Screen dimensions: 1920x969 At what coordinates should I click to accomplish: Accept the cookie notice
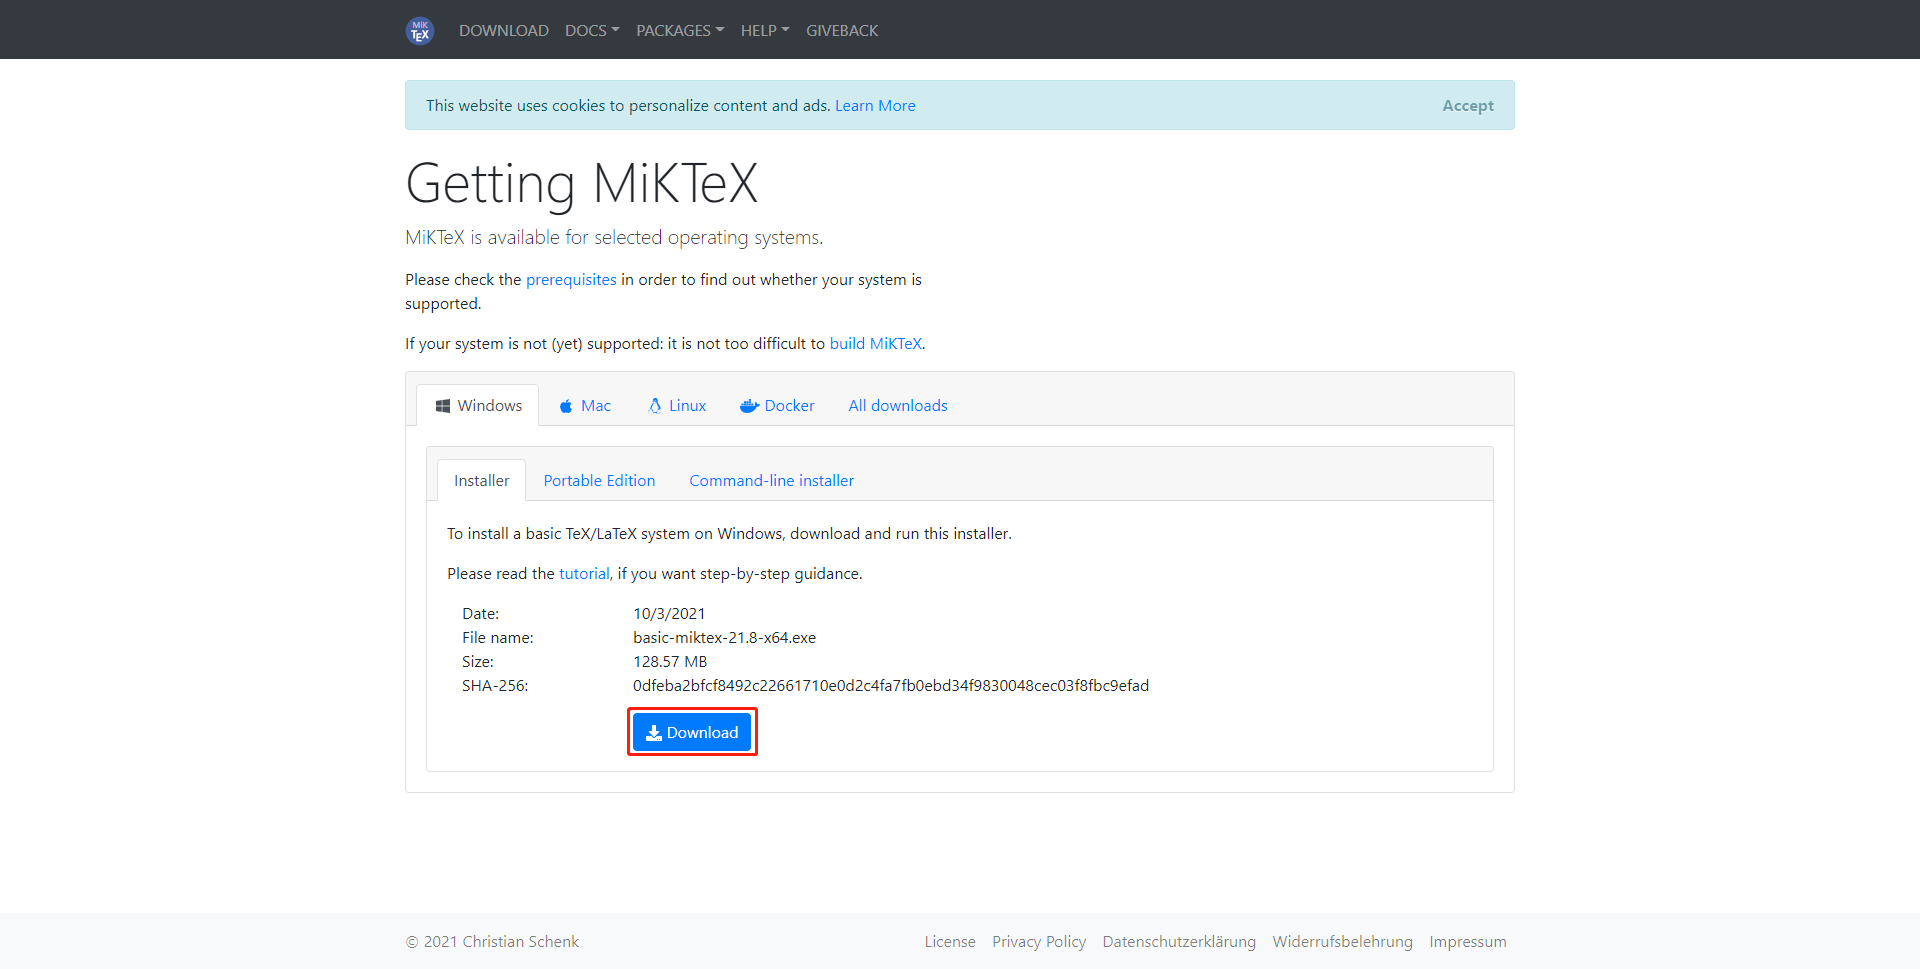pyautogui.click(x=1467, y=105)
